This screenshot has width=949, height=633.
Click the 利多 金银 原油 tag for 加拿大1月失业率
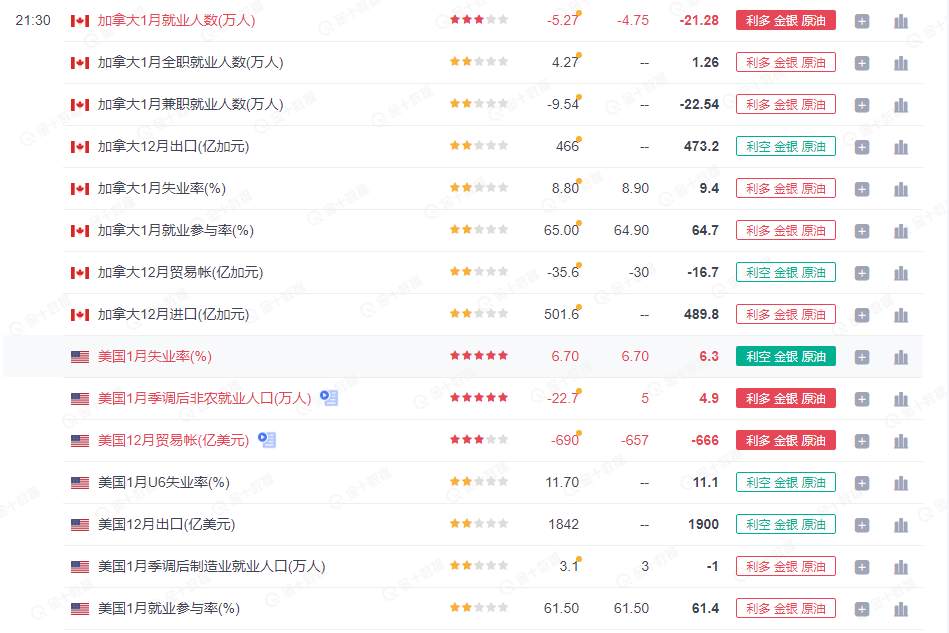coord(786,188)
